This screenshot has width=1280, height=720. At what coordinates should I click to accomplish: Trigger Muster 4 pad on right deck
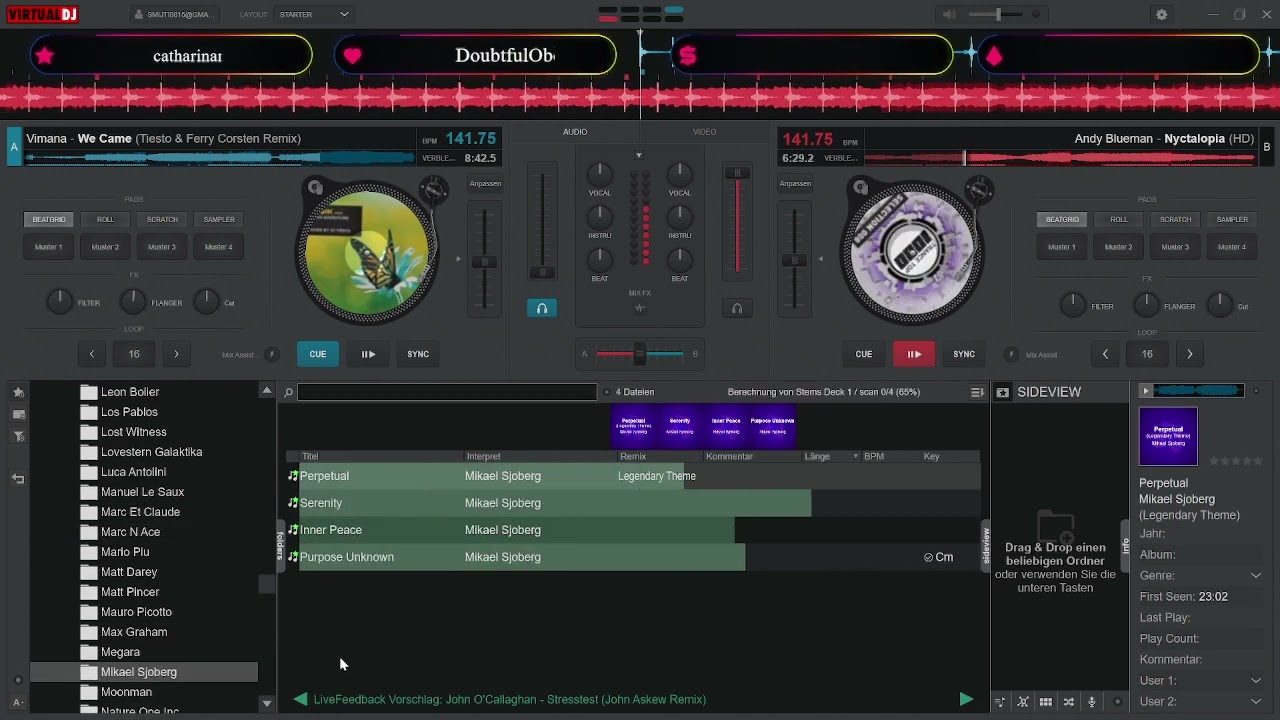click(1232, 247)
